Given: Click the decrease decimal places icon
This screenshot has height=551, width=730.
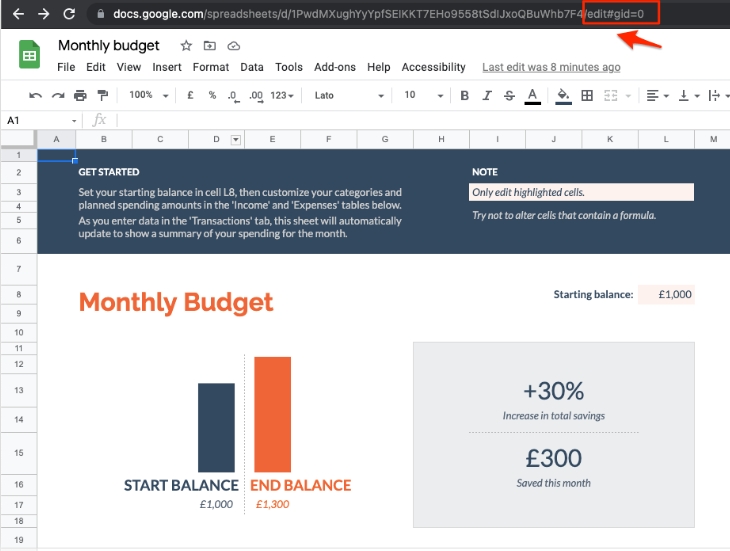Looking at the screenshot, I should click(x=233, y=96).
